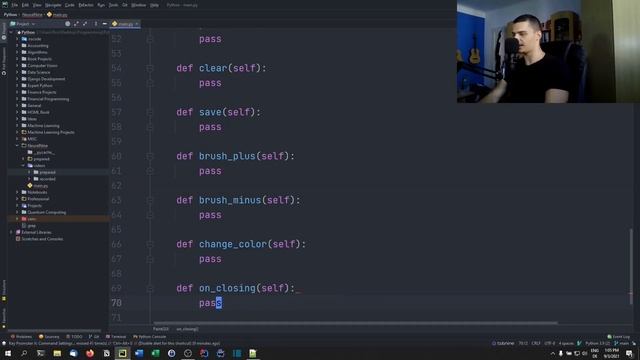Click the clock and date in the taskbar
The width and height of the screenshot is (640, 360).
611,353
